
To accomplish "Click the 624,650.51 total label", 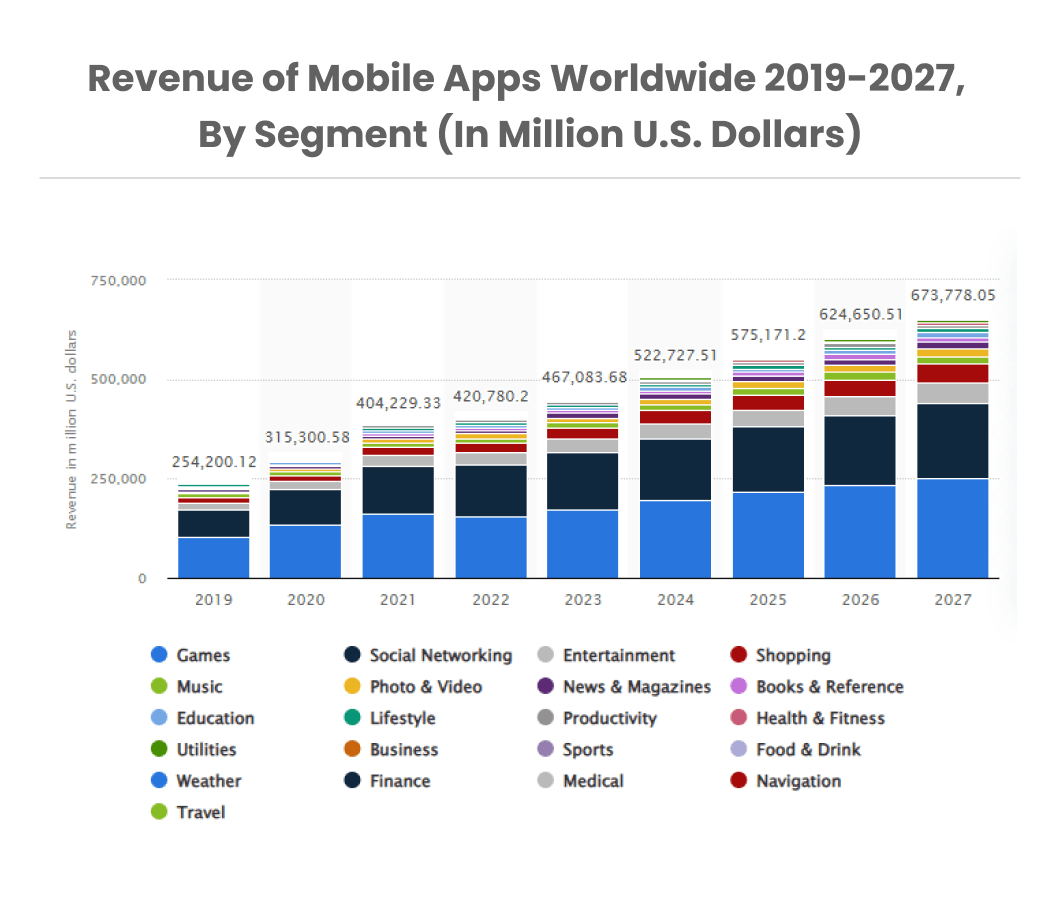I will (x=861, y=314).
